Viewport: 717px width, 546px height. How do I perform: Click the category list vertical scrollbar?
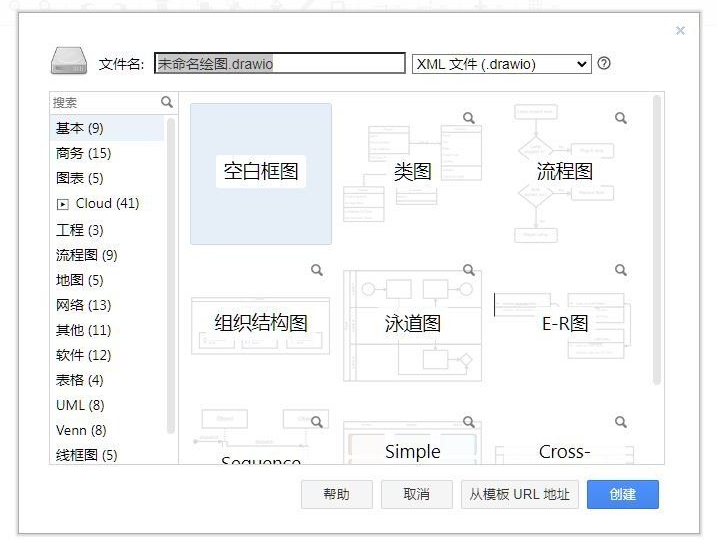pyautogui.click(x=171, y=275)
